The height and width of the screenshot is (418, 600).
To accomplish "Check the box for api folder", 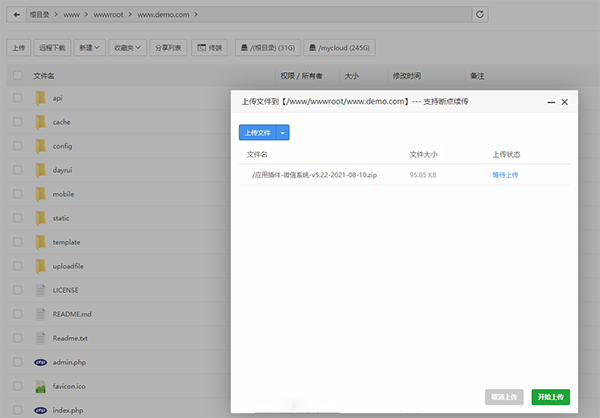I will pyautogui.click(x=18, y=98).
